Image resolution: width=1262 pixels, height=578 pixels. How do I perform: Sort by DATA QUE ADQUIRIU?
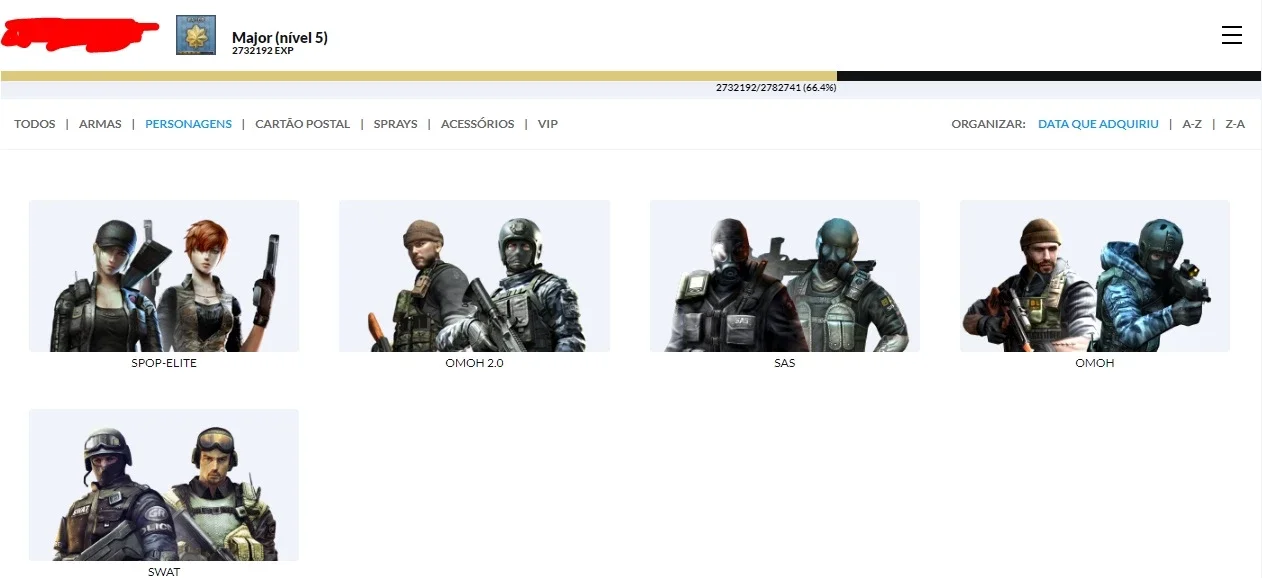[x=1098, y=124]
